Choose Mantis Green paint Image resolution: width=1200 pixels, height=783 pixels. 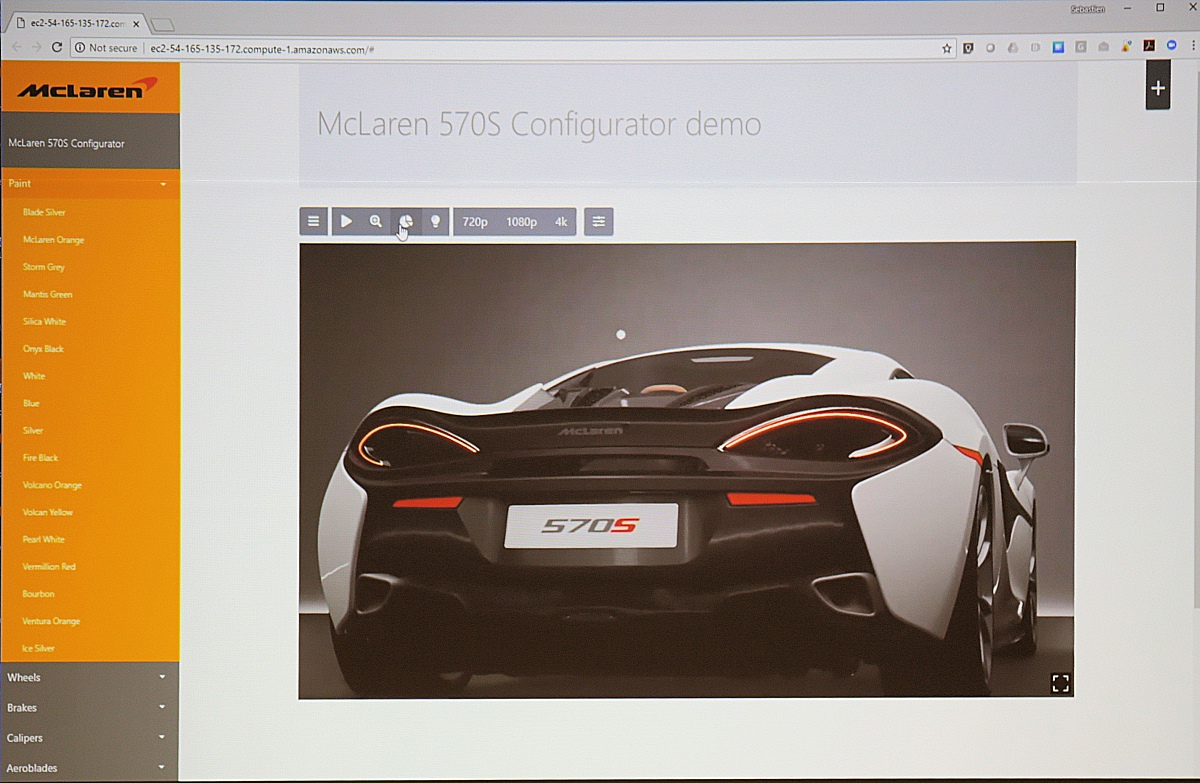click(47, 295)
